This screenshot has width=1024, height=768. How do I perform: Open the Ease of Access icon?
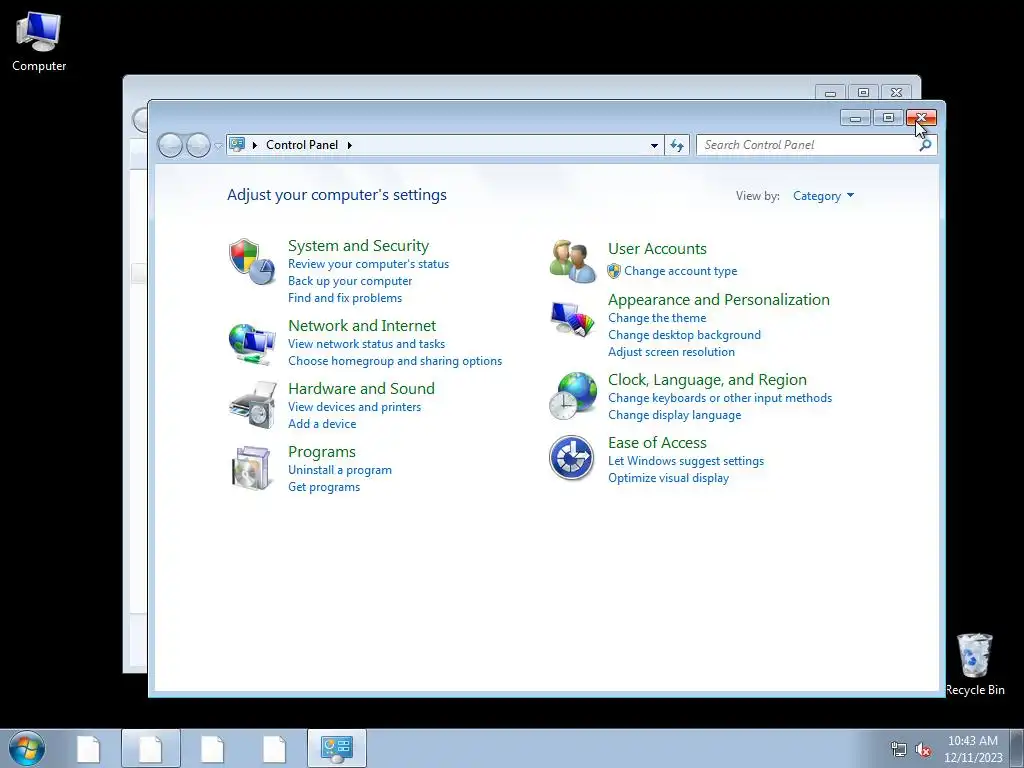pos(571,458)
